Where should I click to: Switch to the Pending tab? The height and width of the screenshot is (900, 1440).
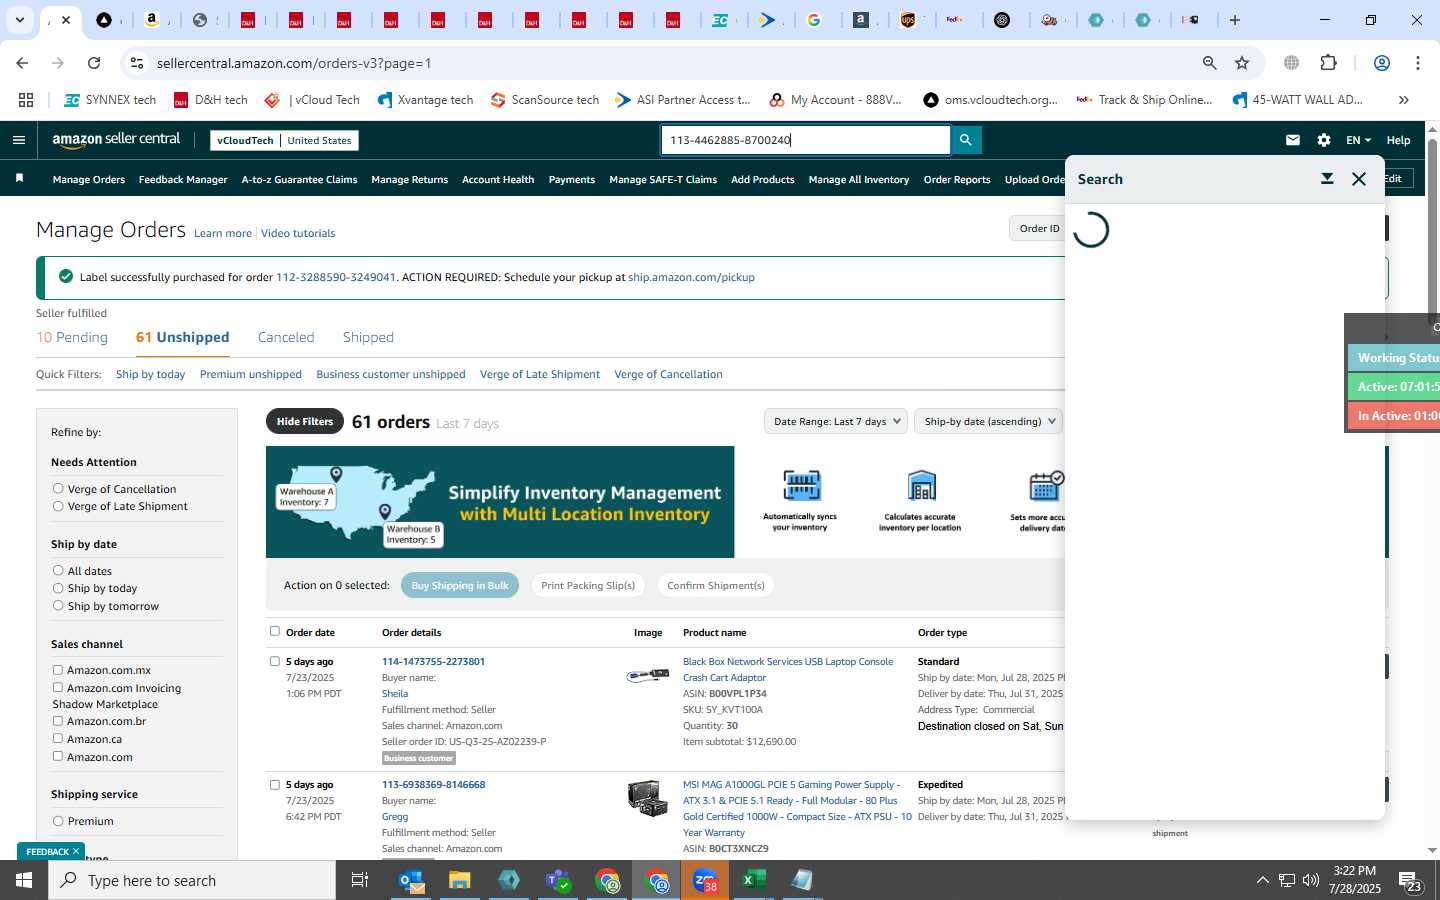click(x=72, y=337)
